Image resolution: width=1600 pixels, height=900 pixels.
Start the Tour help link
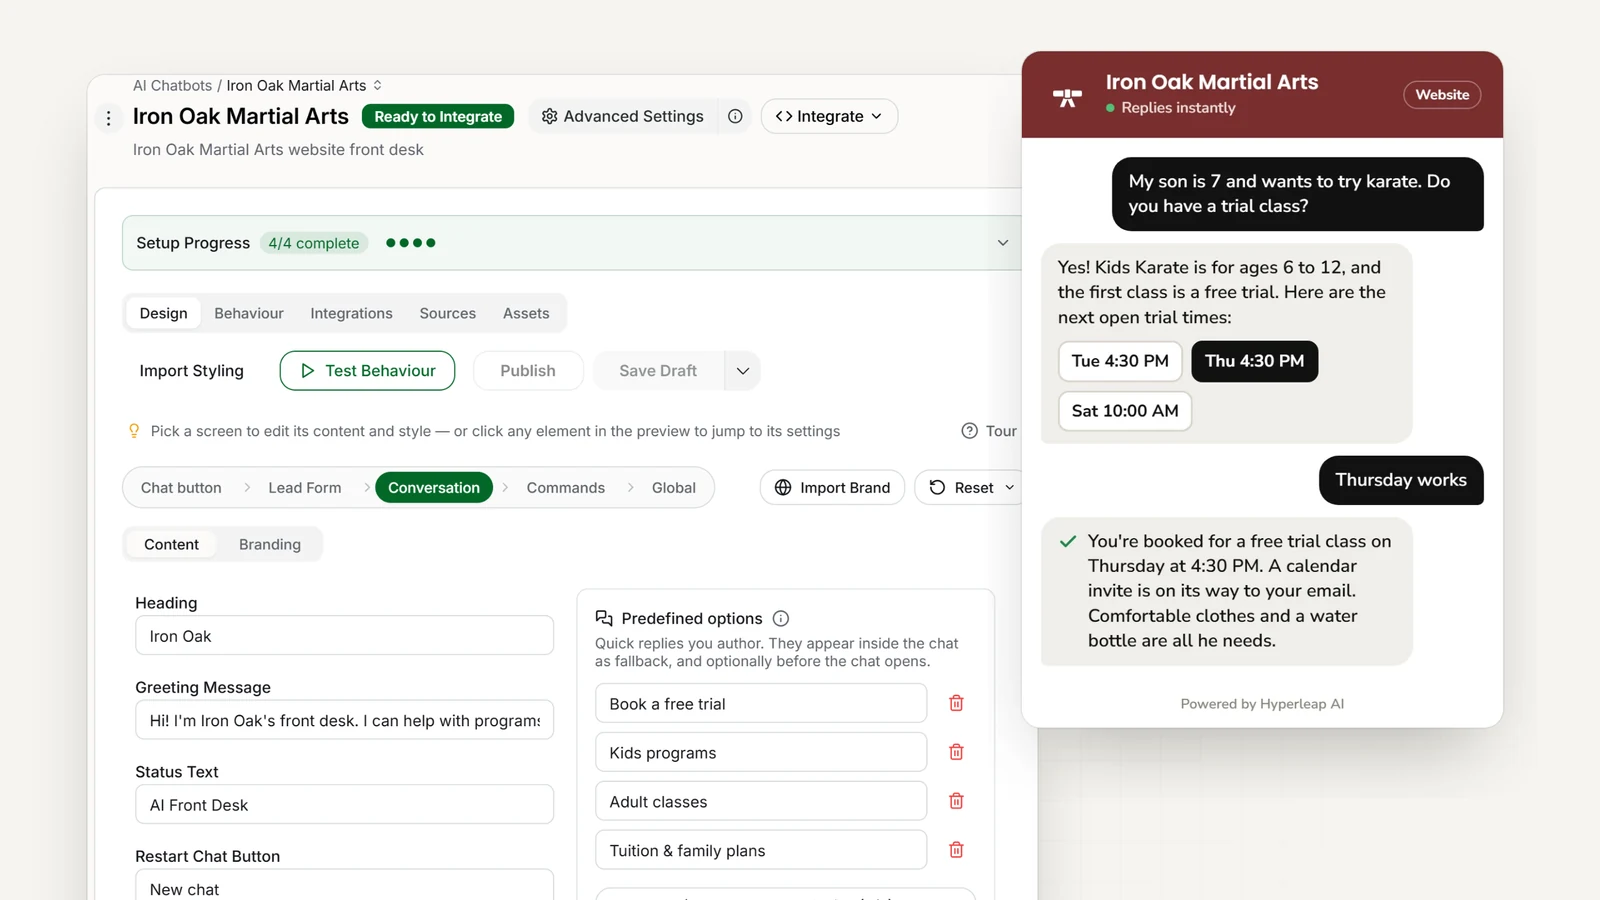[989, 431]
